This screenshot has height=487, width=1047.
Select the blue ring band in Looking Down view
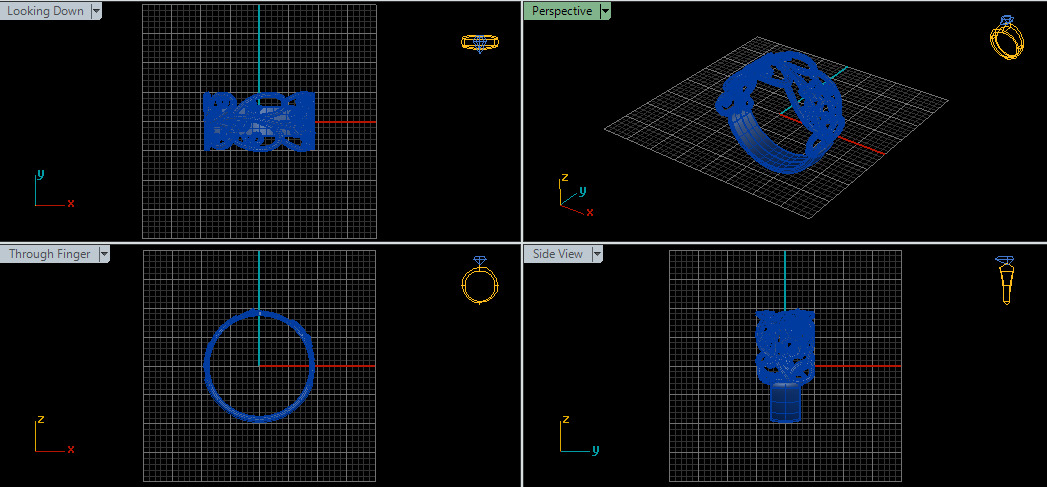[x=259, y=122]
